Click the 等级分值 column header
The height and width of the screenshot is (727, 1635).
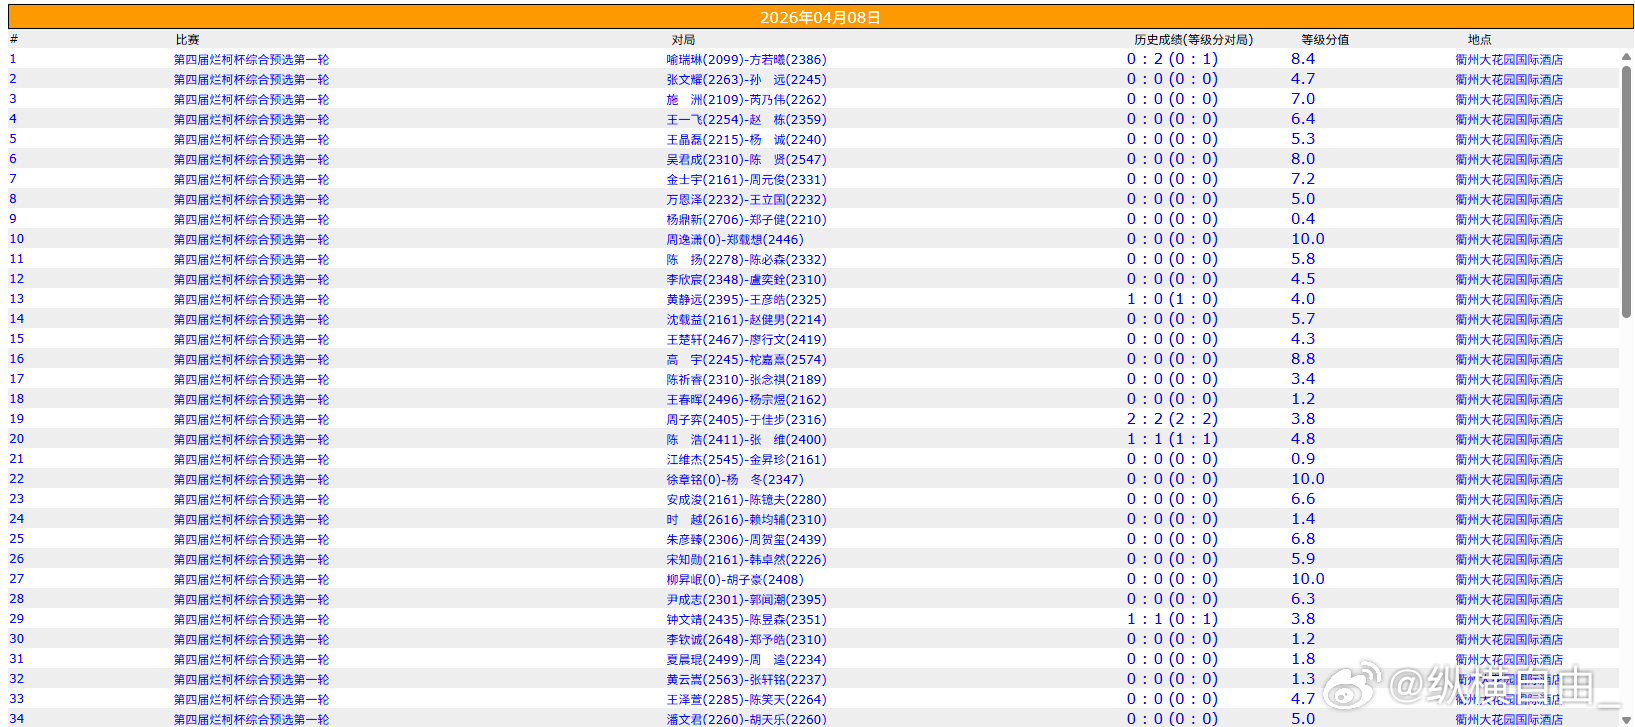click(1325, 40)
